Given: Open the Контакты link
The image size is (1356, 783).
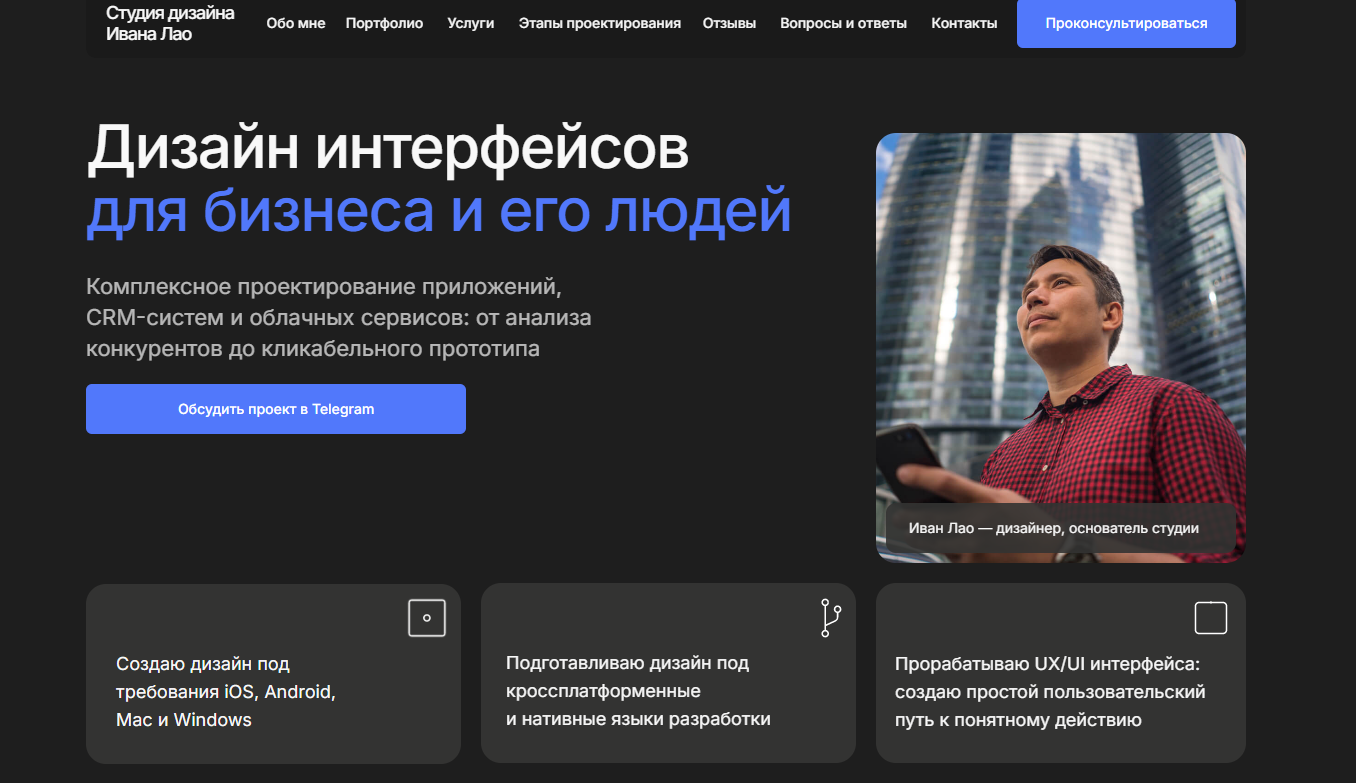Looking at the screenshot, I should point(963,22).
